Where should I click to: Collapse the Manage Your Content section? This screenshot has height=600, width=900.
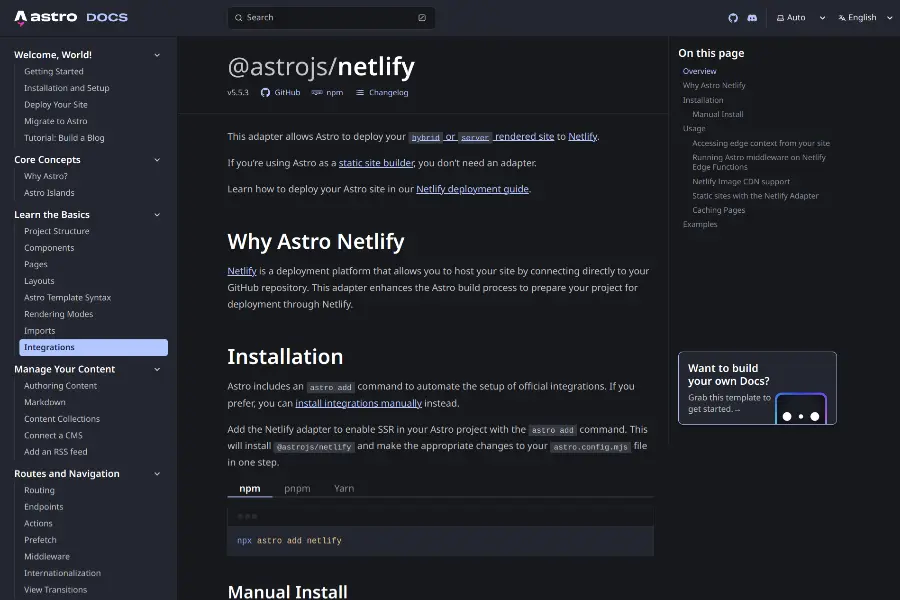point(157,369)
